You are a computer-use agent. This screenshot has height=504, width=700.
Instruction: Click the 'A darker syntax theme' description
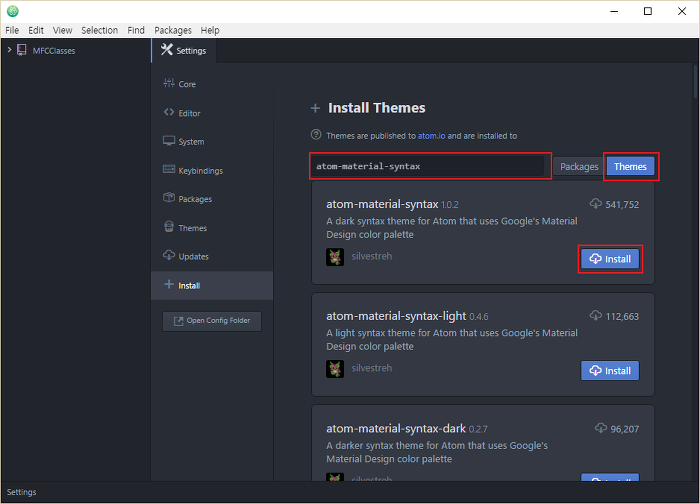[x=437, y=452]
